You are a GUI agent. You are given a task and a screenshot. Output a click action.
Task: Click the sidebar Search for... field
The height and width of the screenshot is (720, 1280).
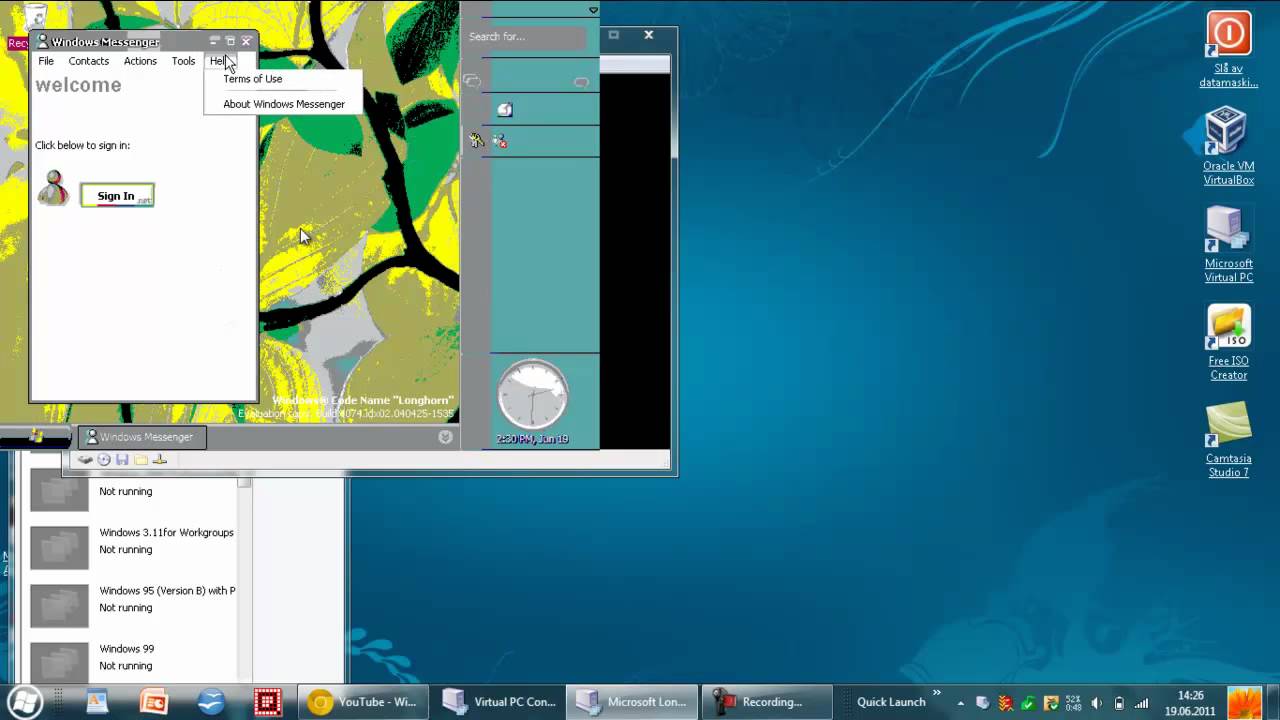pyautogui.click(x=526, y=37)
